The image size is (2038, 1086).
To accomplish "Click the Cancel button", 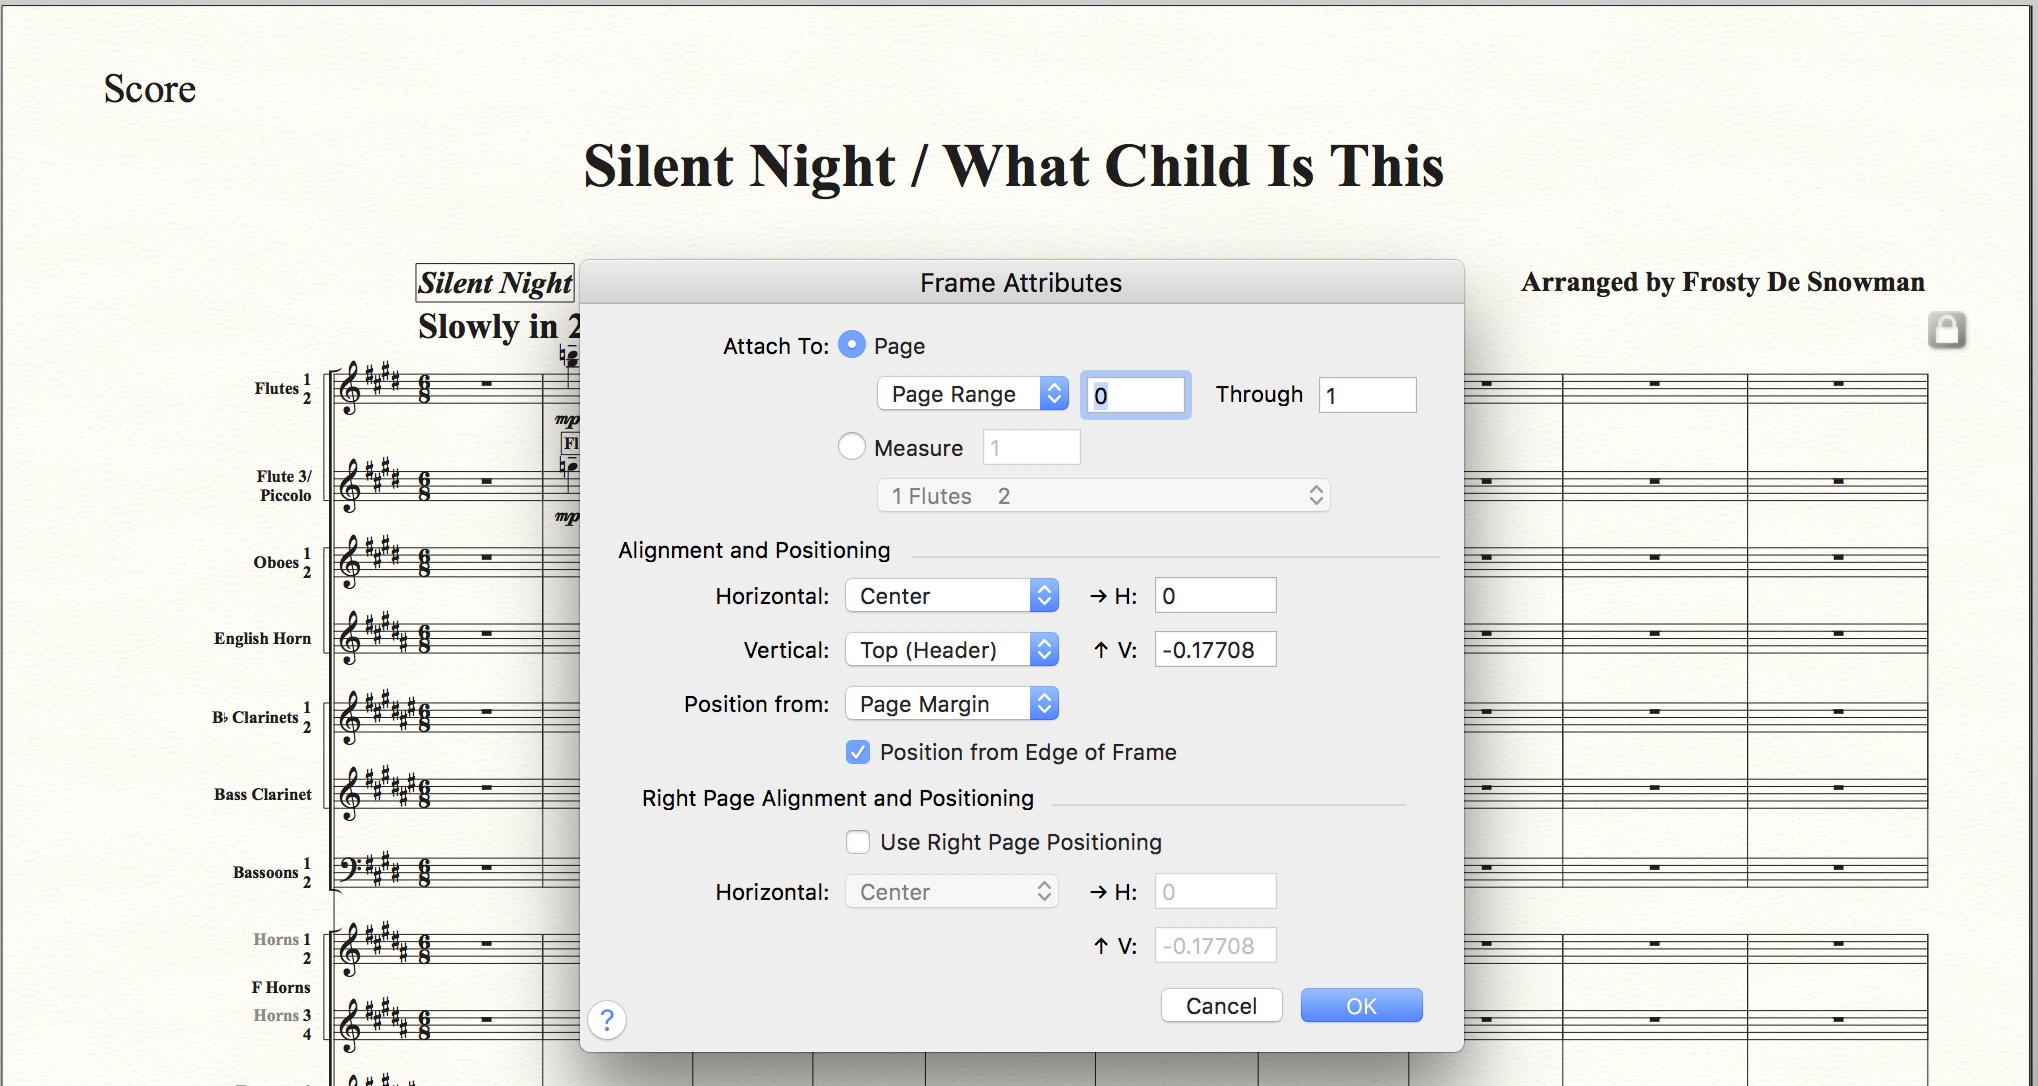I will [x=1221, y=1006].
